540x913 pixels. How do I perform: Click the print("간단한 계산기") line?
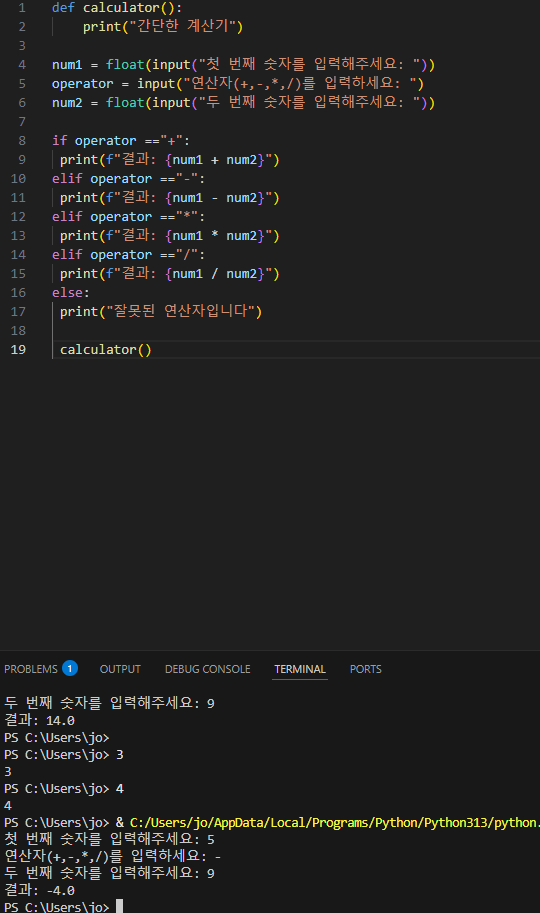(163, 26)
